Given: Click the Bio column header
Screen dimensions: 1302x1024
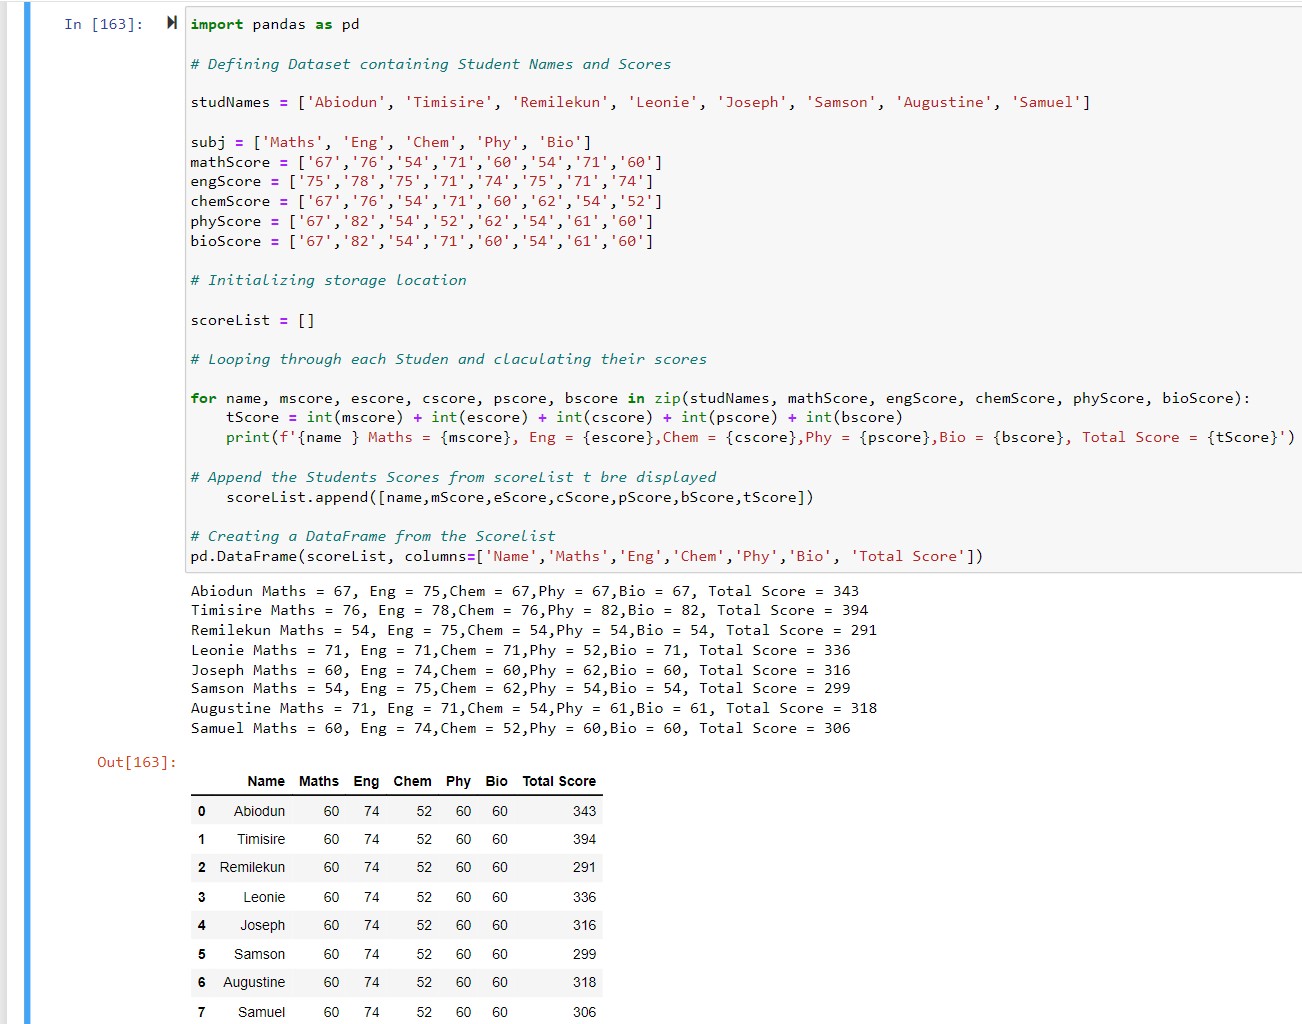Looking at the screenshot, I should [497, 781].
